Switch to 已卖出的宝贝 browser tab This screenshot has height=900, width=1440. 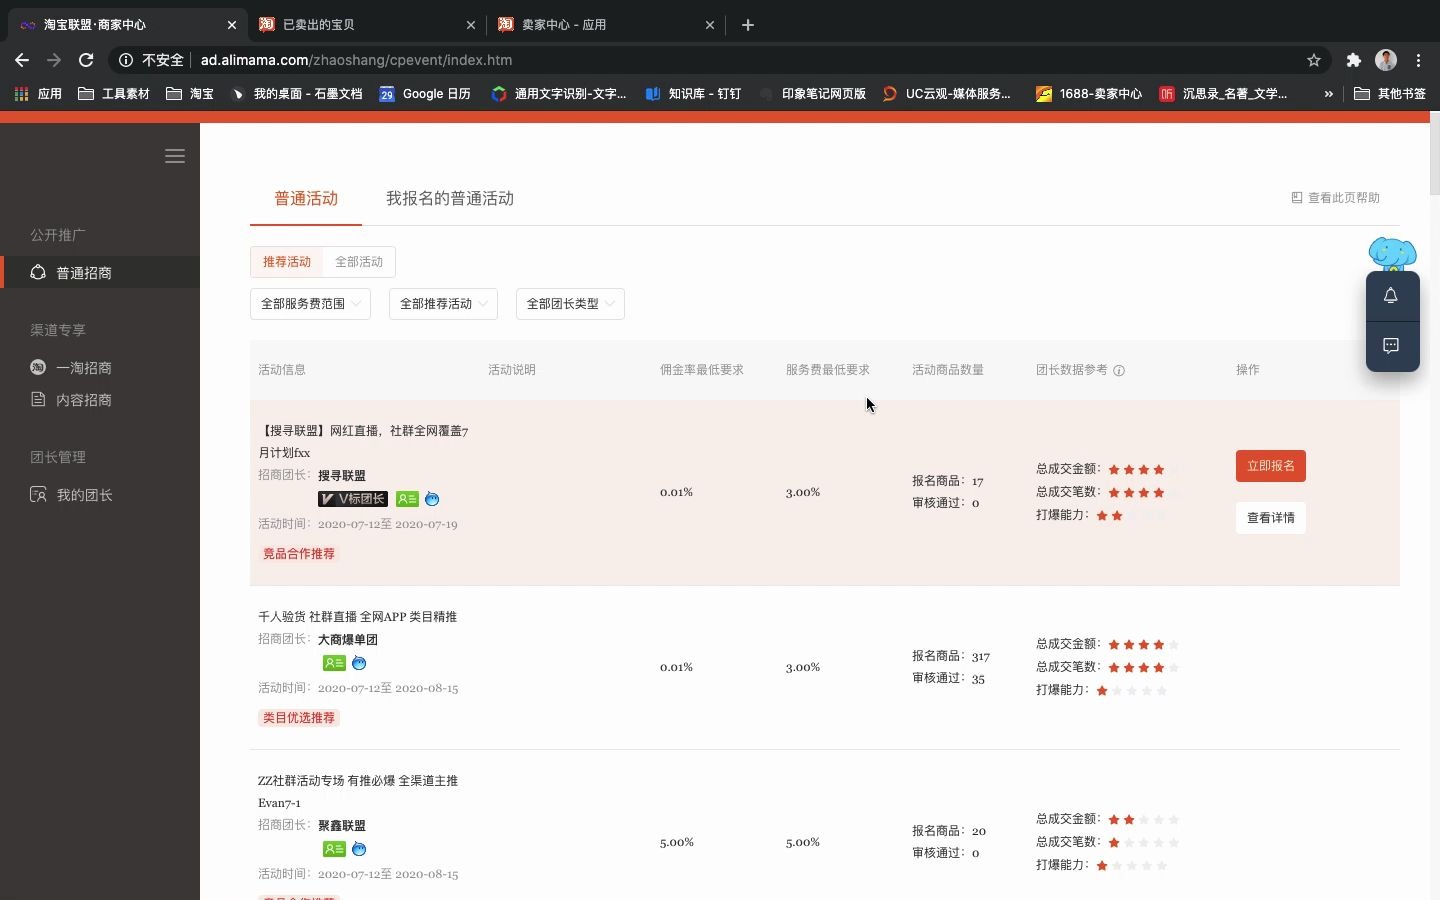(x=368, y=25)
